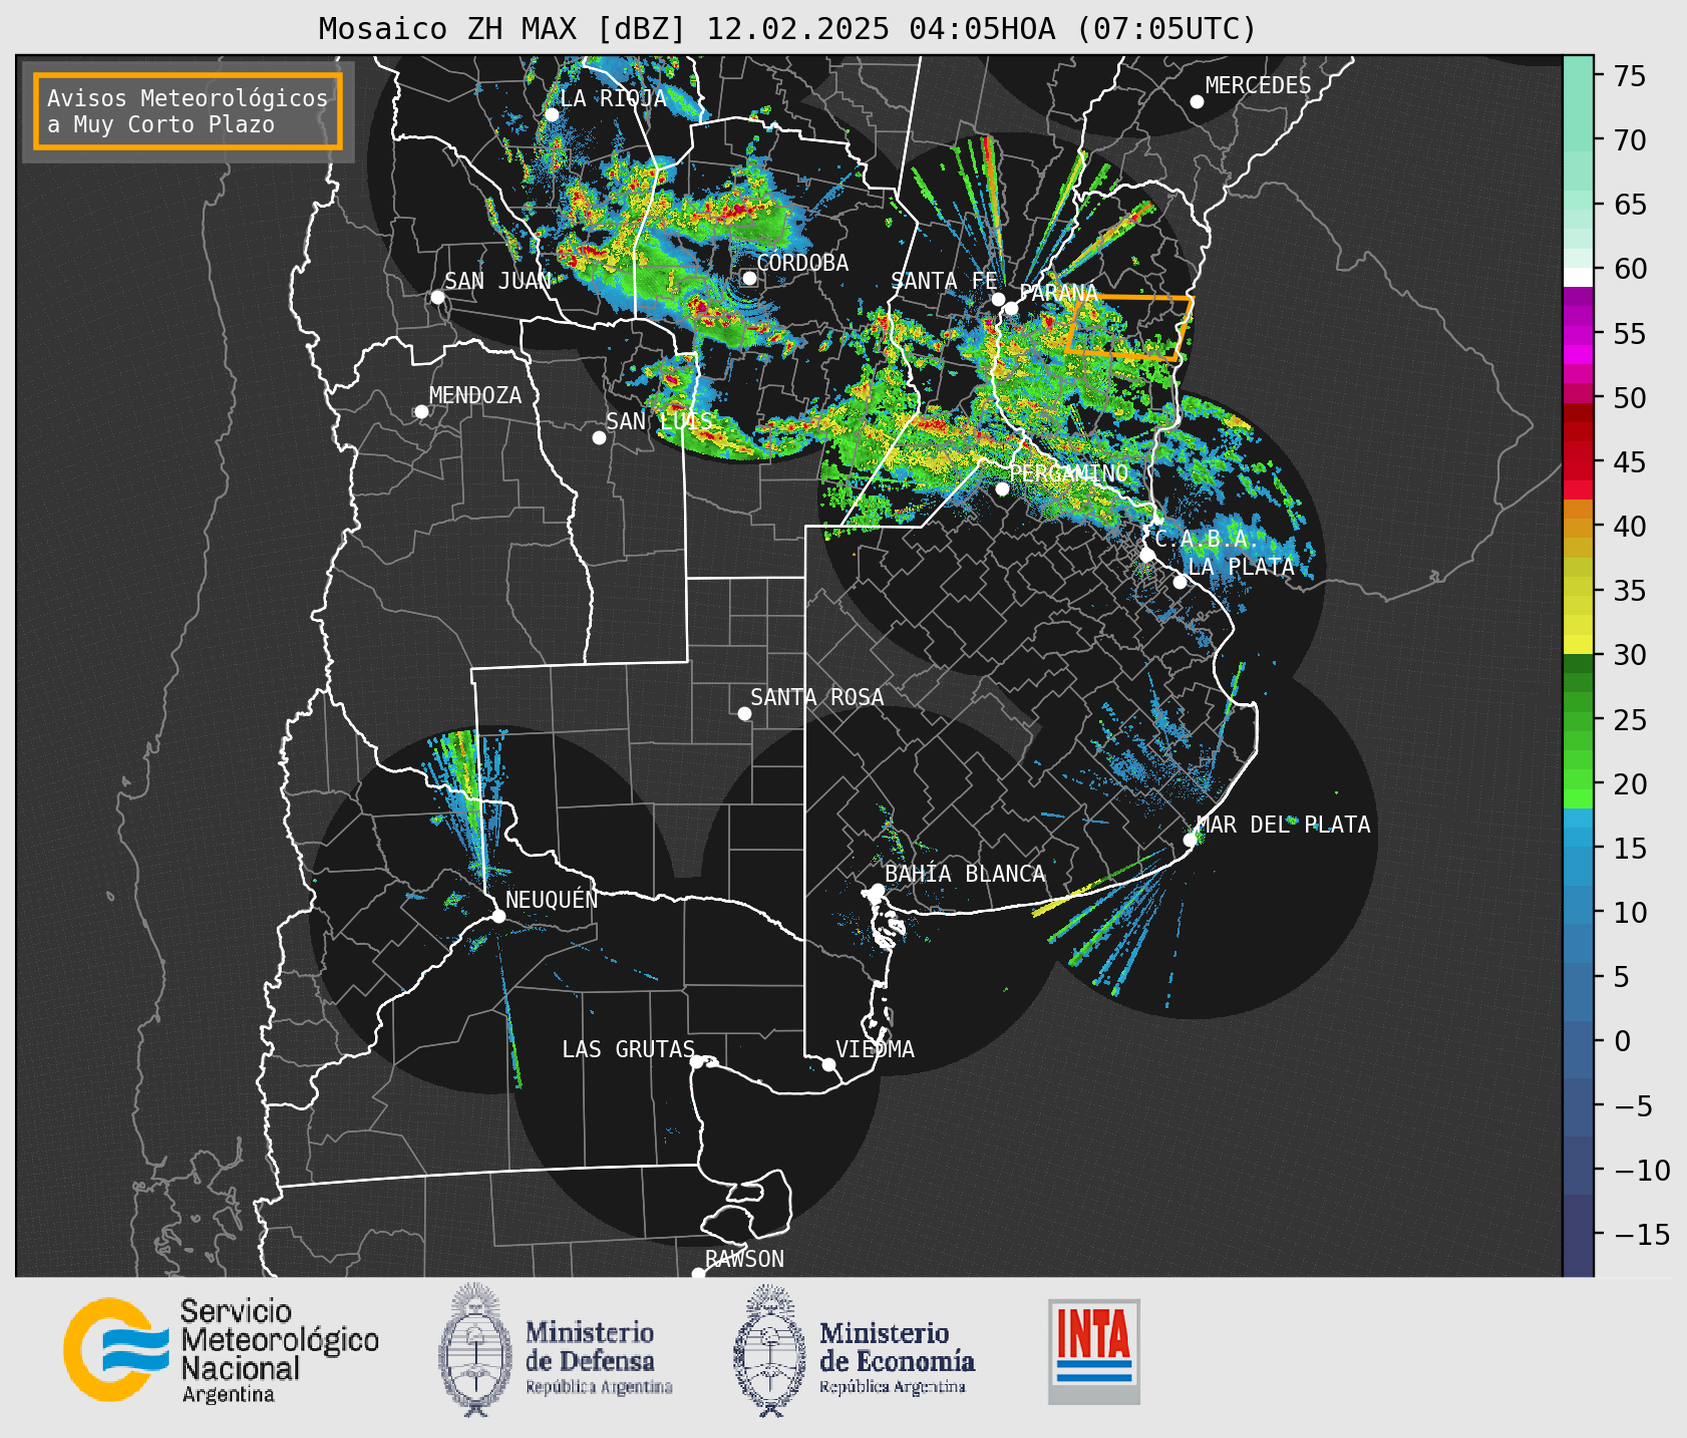Click the SANTA FE city marker dot
This screenshot has height=1438, width=1687.
pyautogui.click(x=998, y=299)
